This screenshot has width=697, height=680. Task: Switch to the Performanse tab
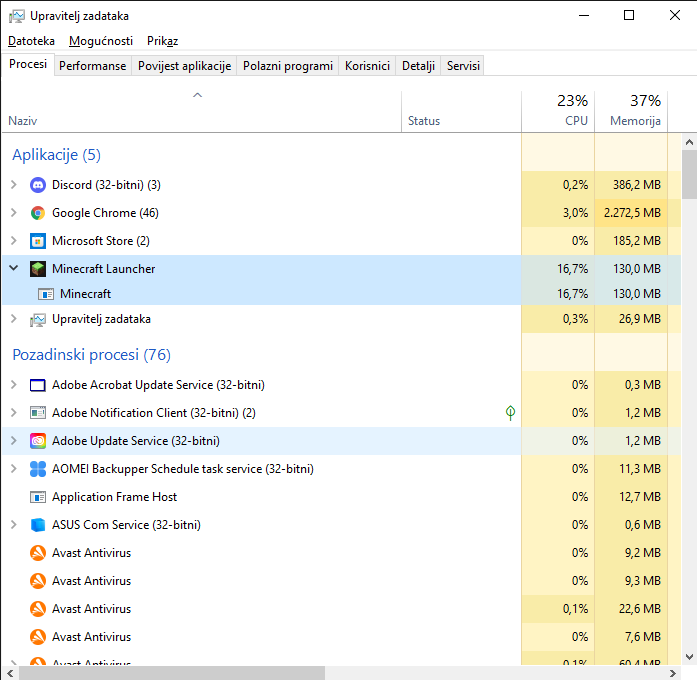92,66
